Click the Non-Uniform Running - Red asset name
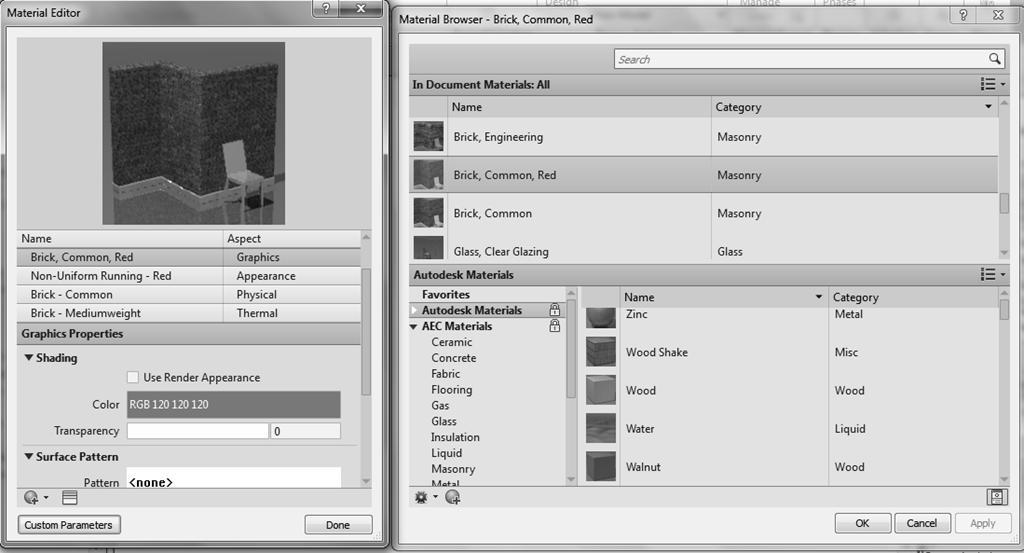The width and height of the screenshot is (1024, 553). [101, 276]
